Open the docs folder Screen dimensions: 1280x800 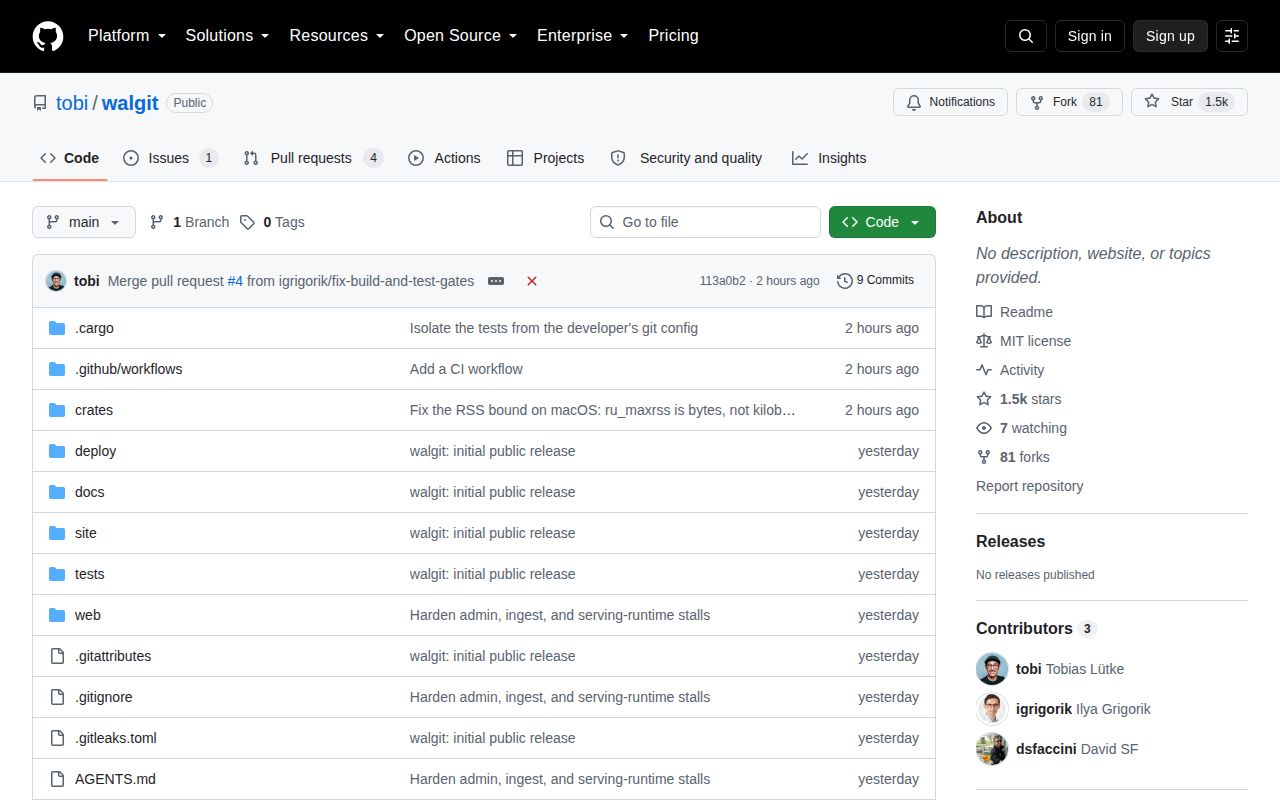90,492
